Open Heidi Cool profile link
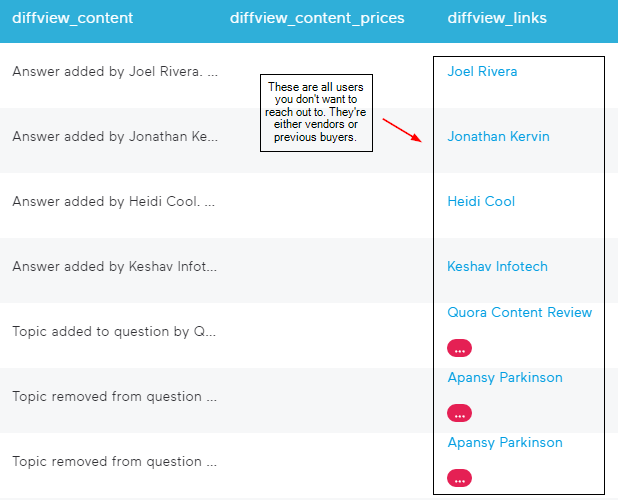This screenshot has height=500, width=618. coord(481,202)
